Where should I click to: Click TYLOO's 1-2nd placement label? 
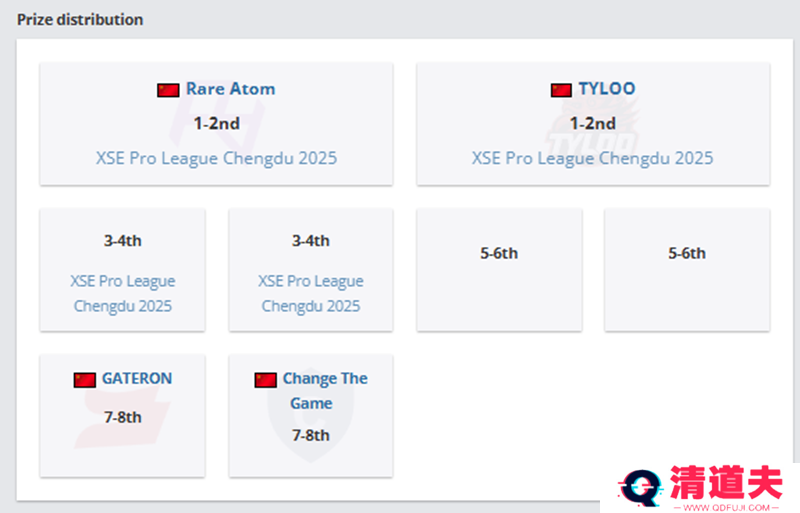pos(592,124)
